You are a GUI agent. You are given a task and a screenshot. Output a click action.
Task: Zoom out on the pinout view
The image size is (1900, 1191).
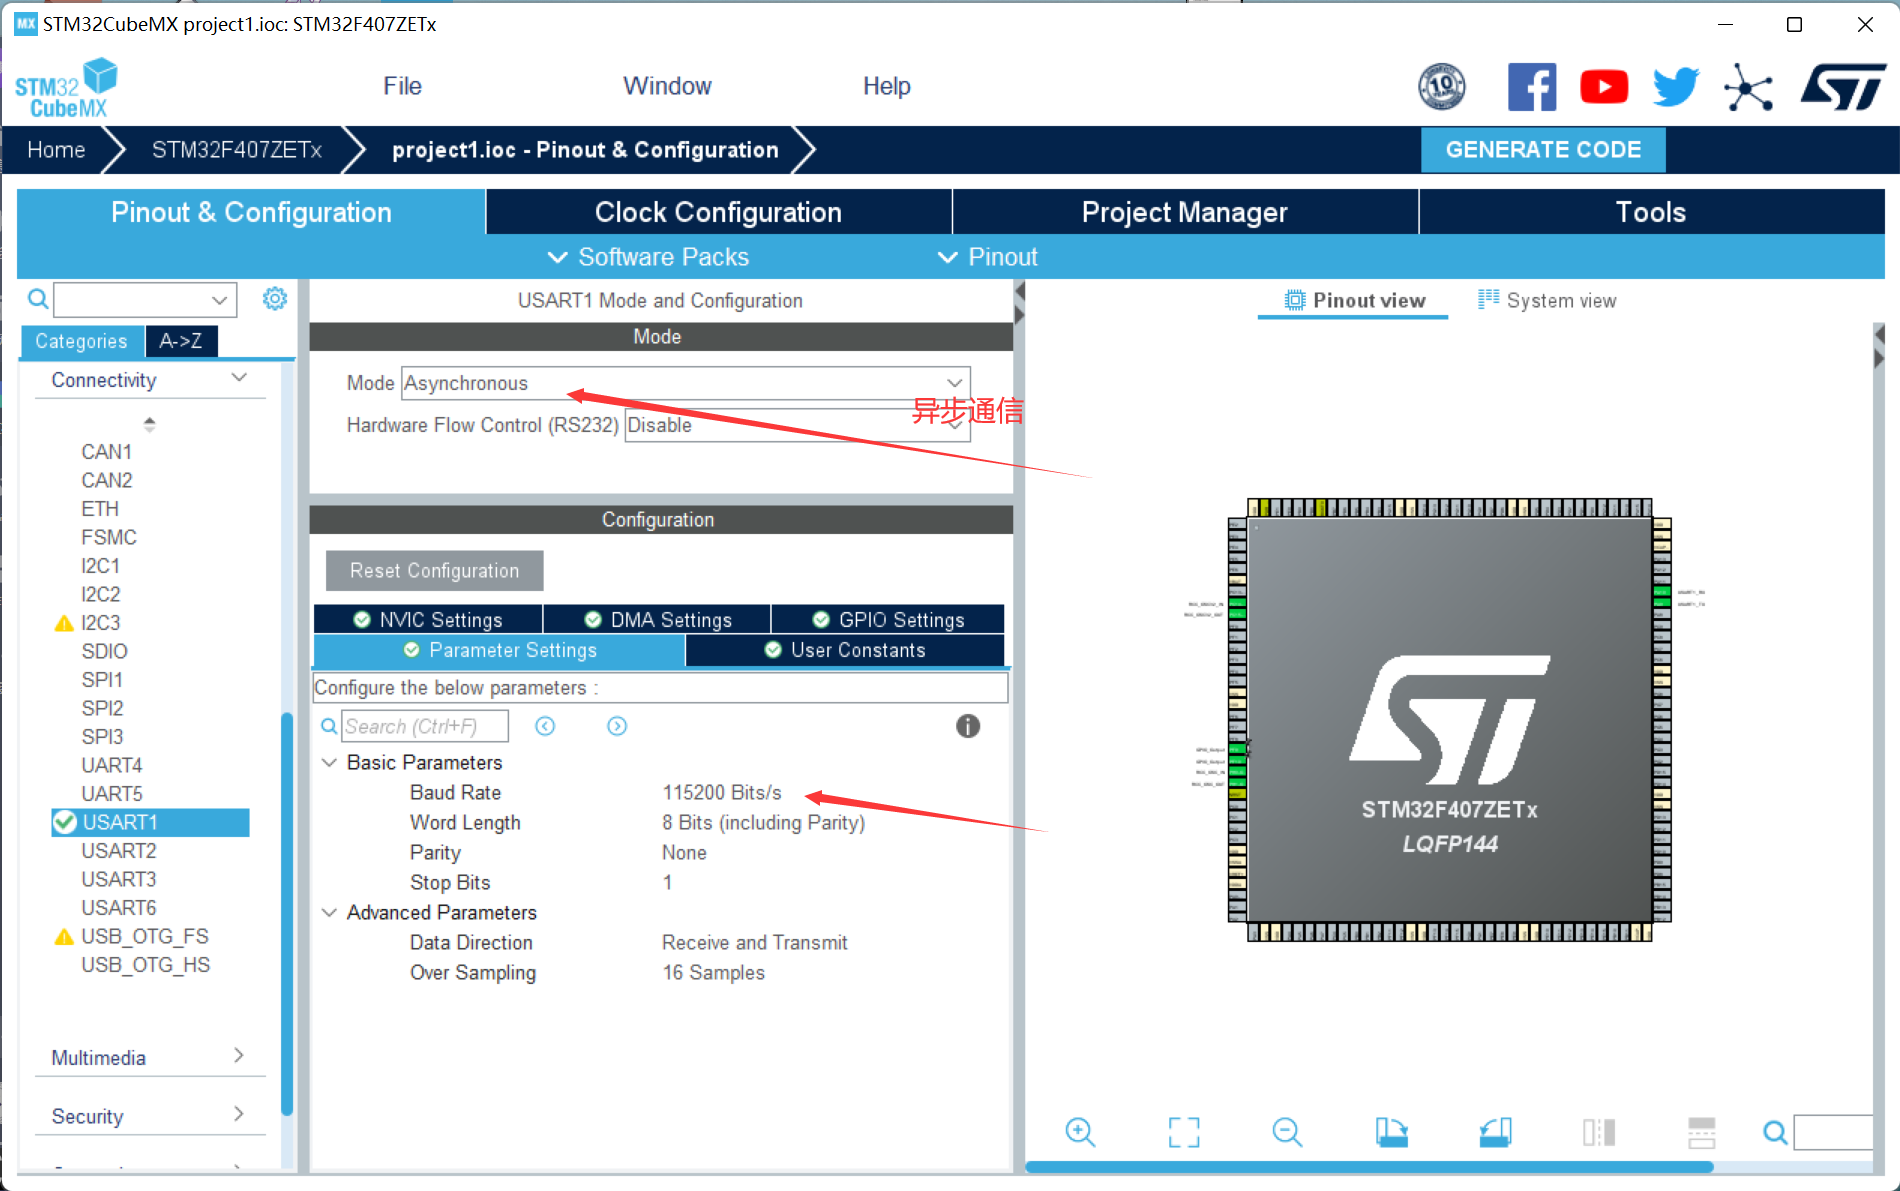(x=1287, y=1132)
